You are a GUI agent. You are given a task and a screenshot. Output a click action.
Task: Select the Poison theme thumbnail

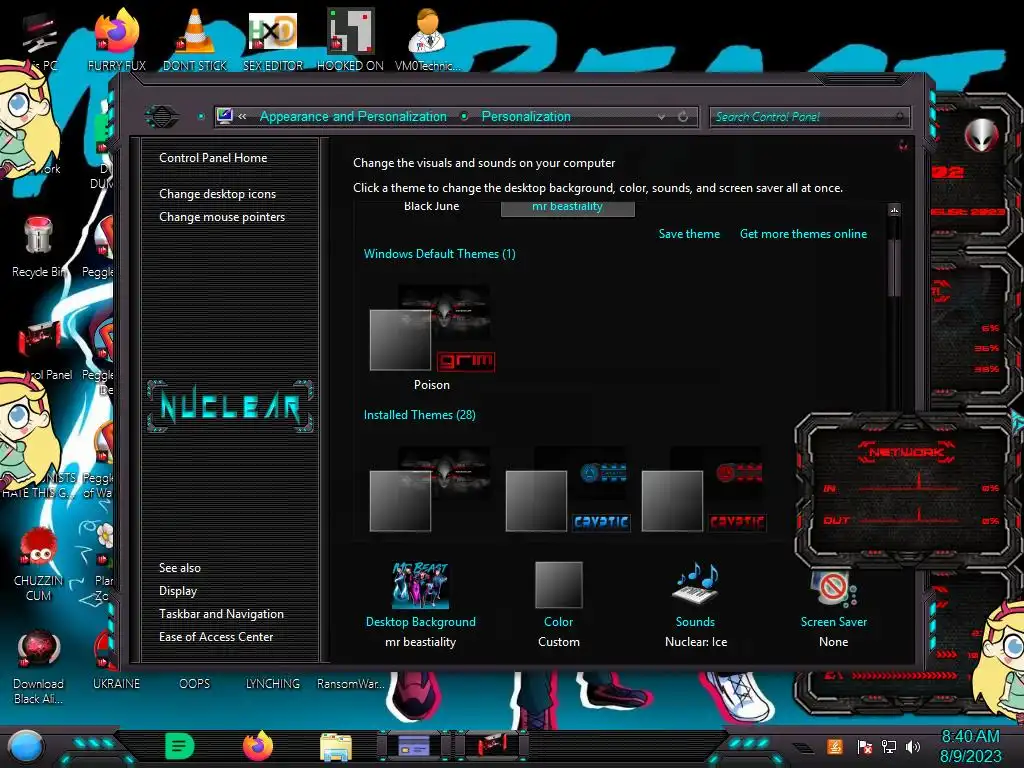[x=432, y=336]
